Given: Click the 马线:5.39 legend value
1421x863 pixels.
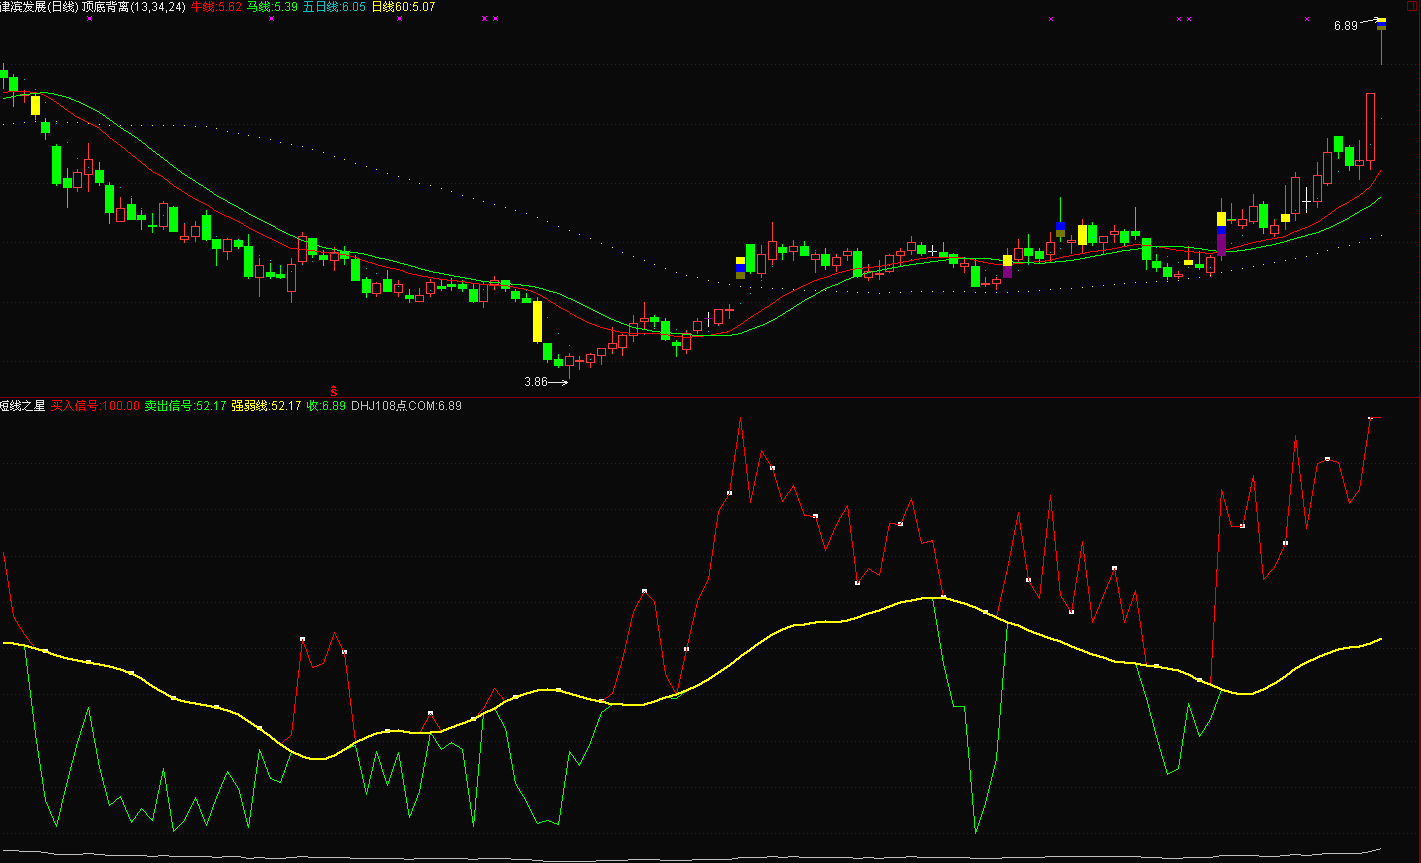Looking at the screenshot, I should click(x=272, y=6).
